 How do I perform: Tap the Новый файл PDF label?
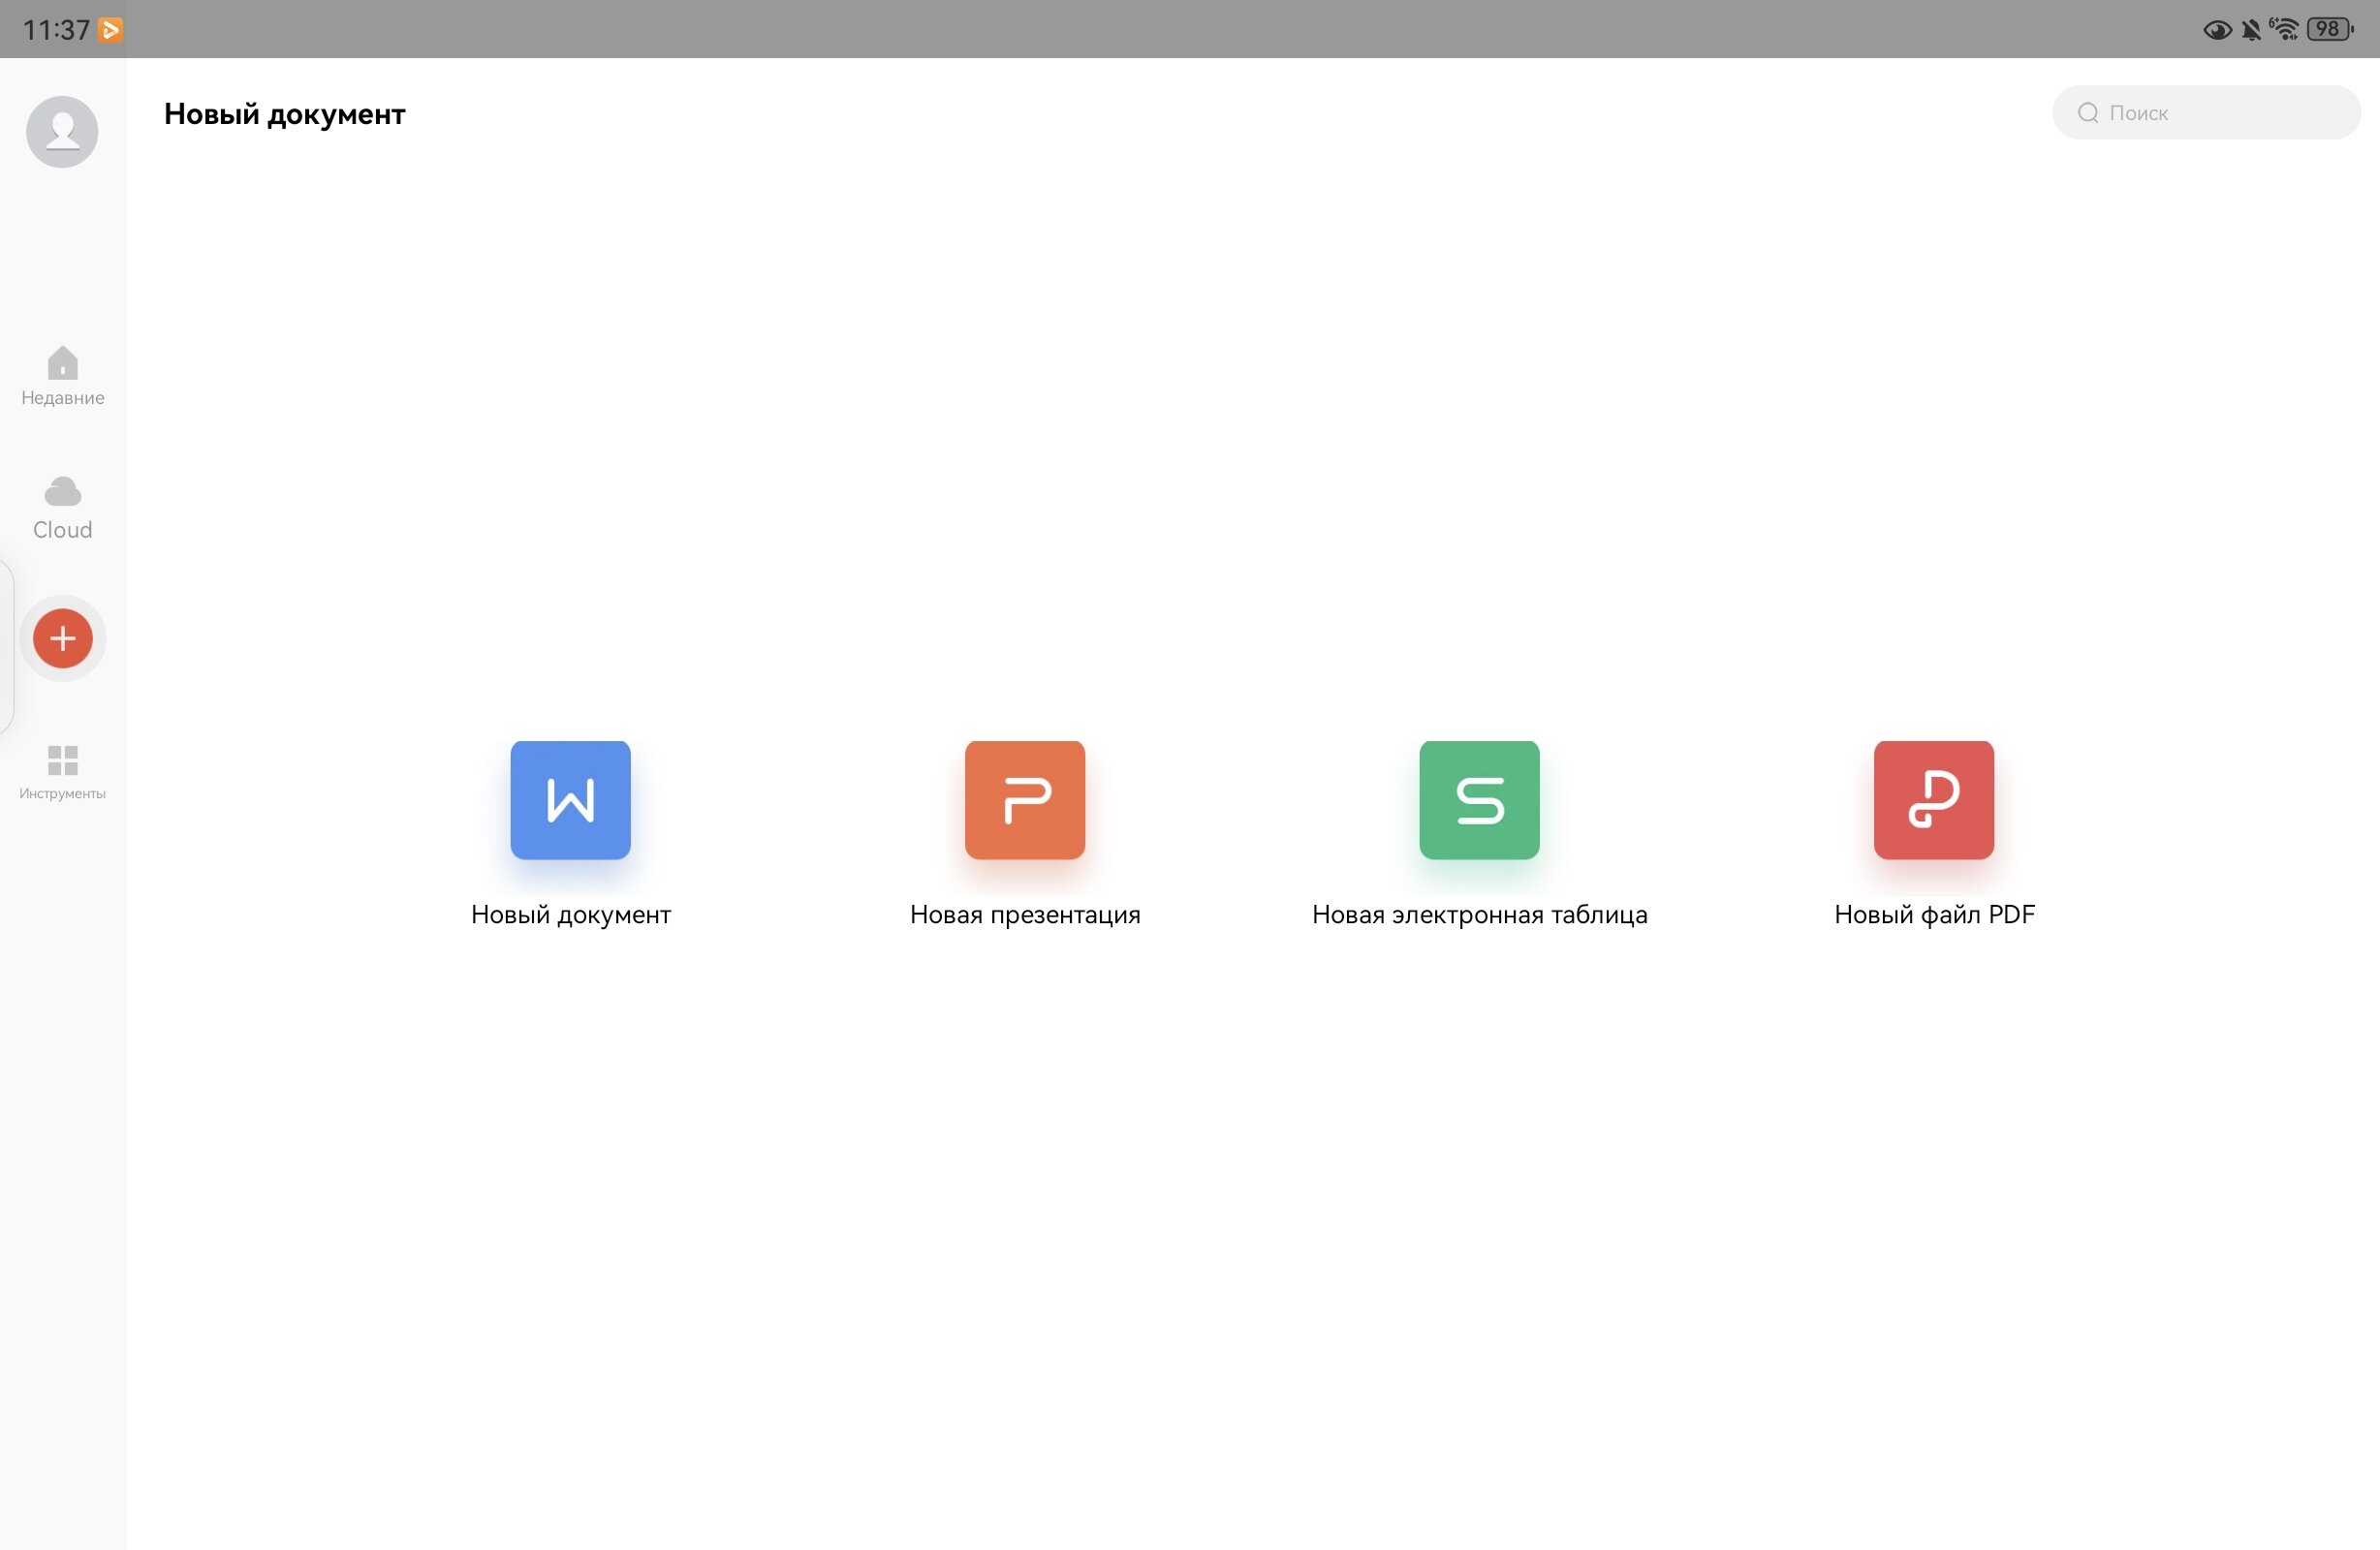[1934, 914]
